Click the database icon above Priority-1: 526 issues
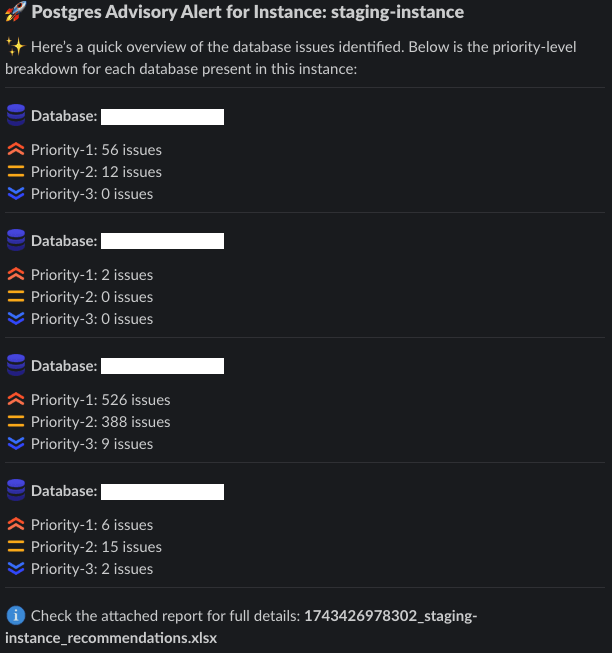Viewport: 612px width, 653px height. [16, 365]
